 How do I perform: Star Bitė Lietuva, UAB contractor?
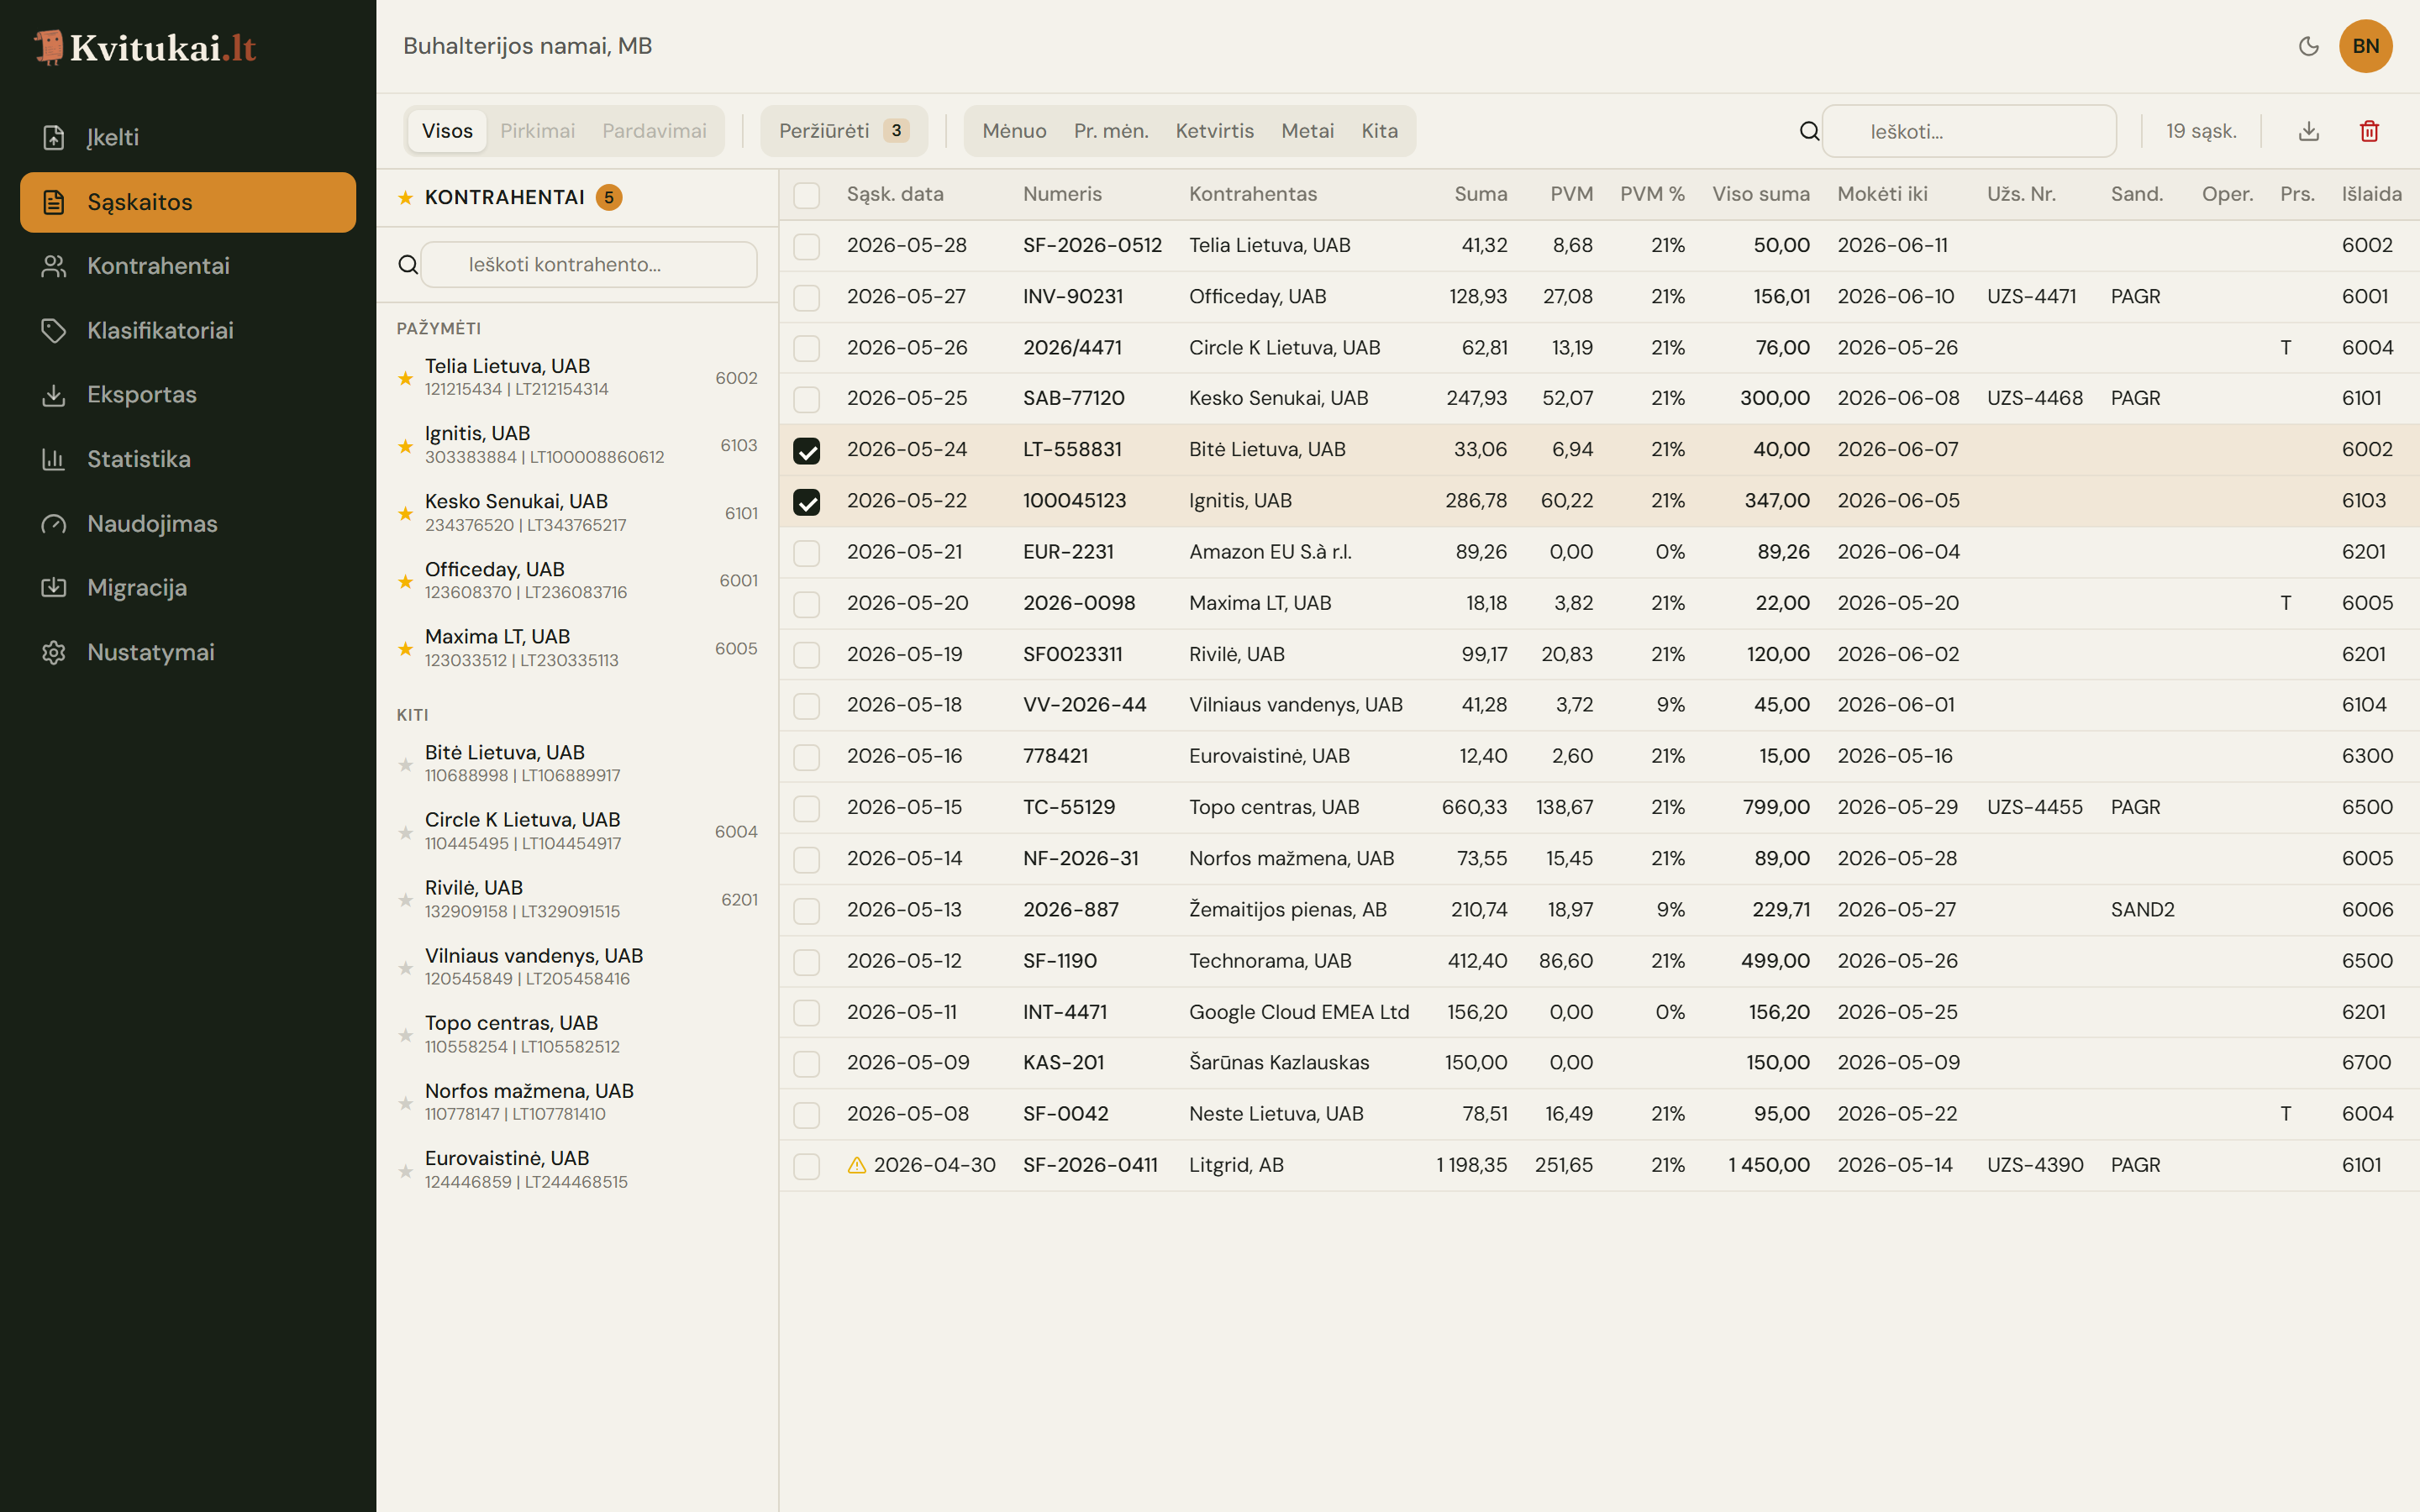click(x=405, y=765)
